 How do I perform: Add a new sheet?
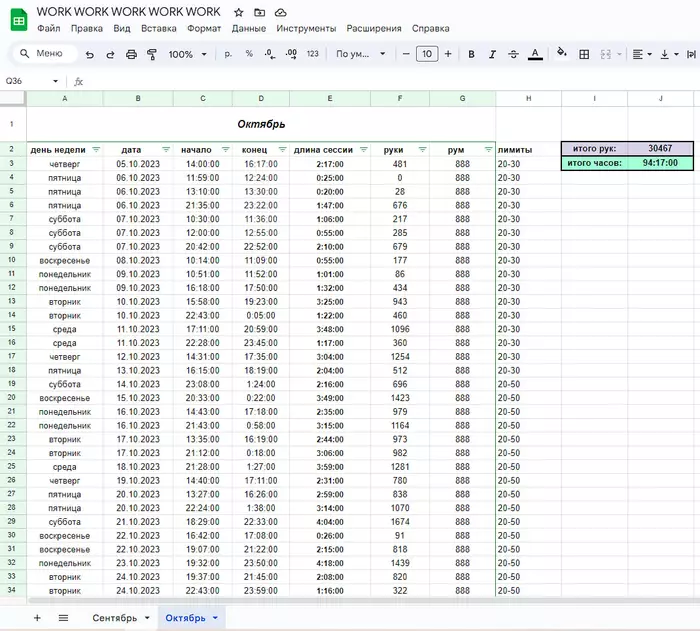(38, 618)
